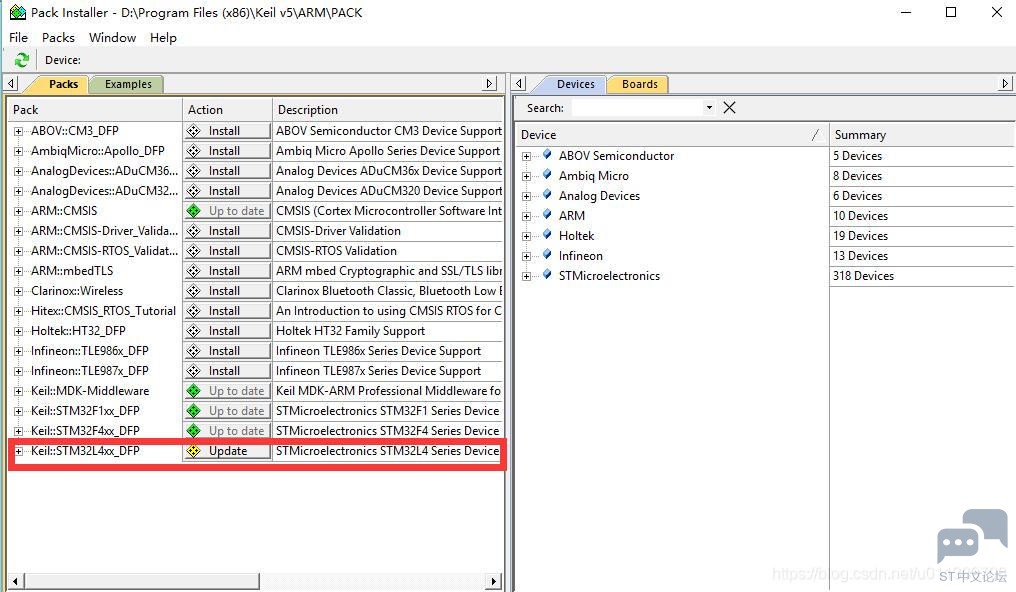This screenshot has width=1016, height=592.
Task: Sort by the Device column header
Action: click(x=672, y=134)
